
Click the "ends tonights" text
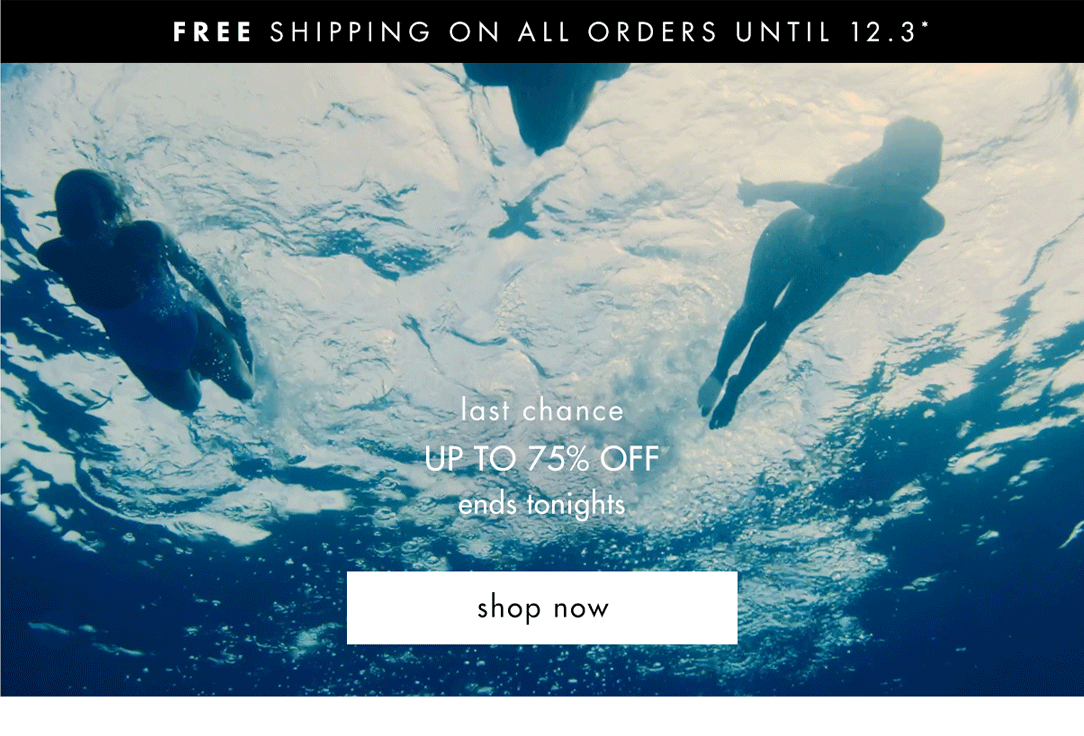click(542, 504)
